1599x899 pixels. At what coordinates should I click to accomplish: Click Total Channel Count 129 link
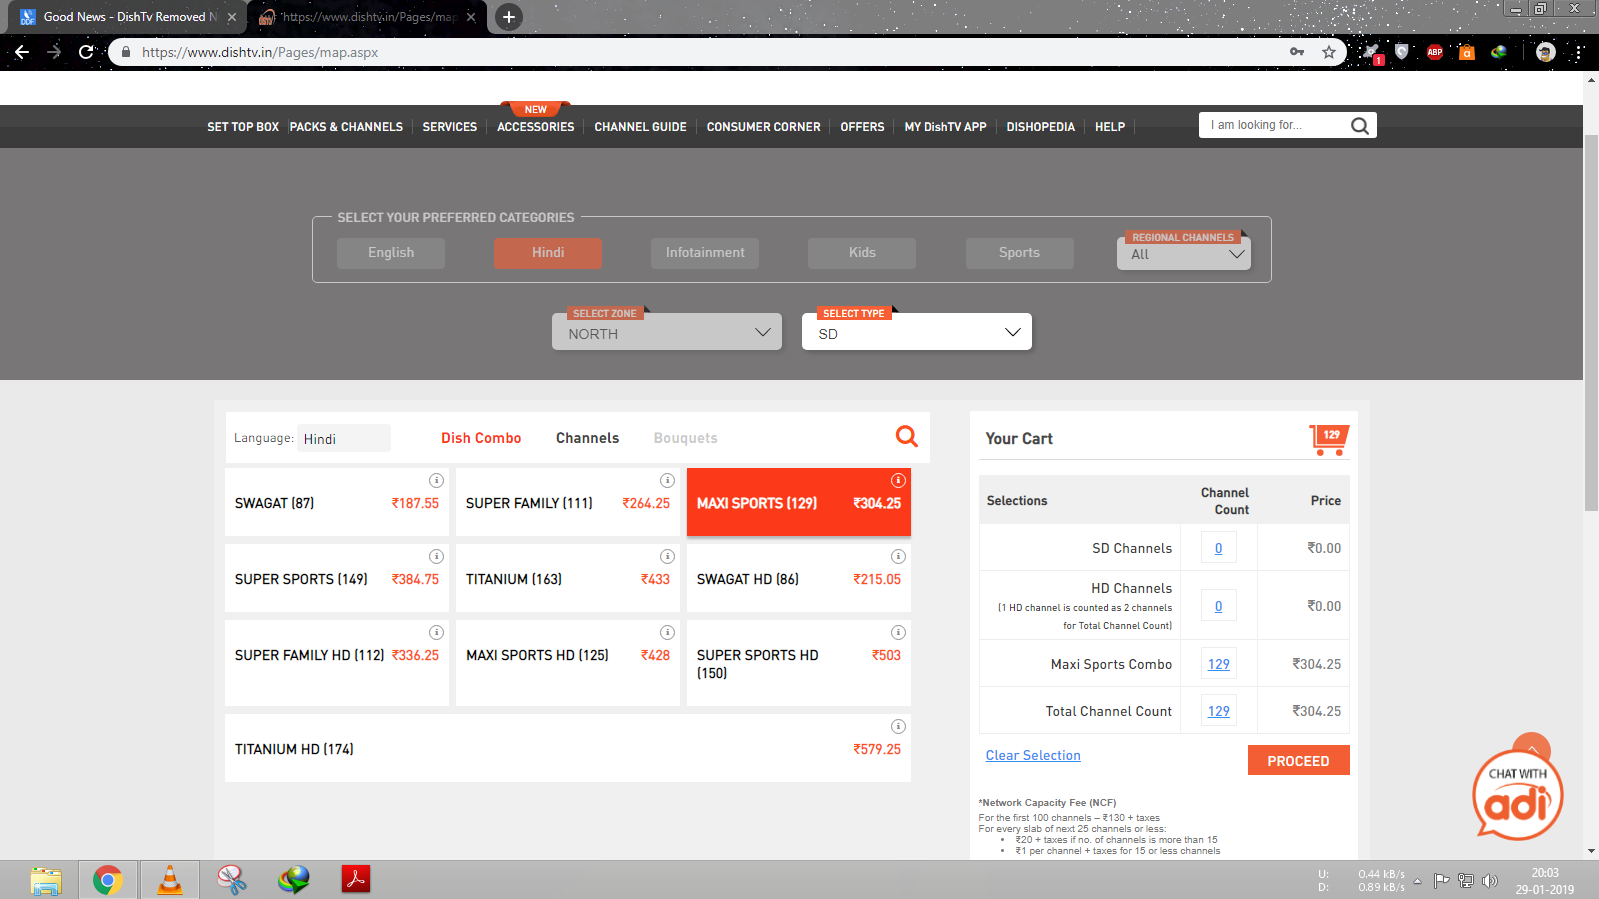[x=1218, y=711]
